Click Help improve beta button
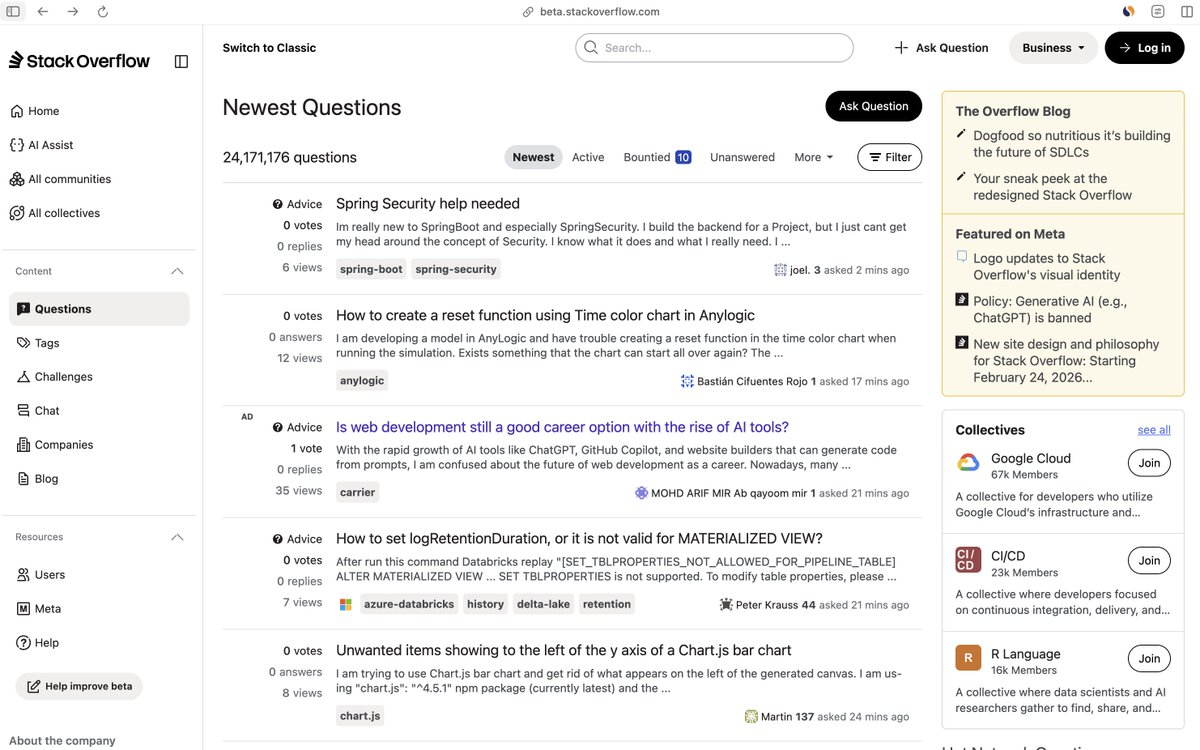1200x750 pixels. (79, 686)
